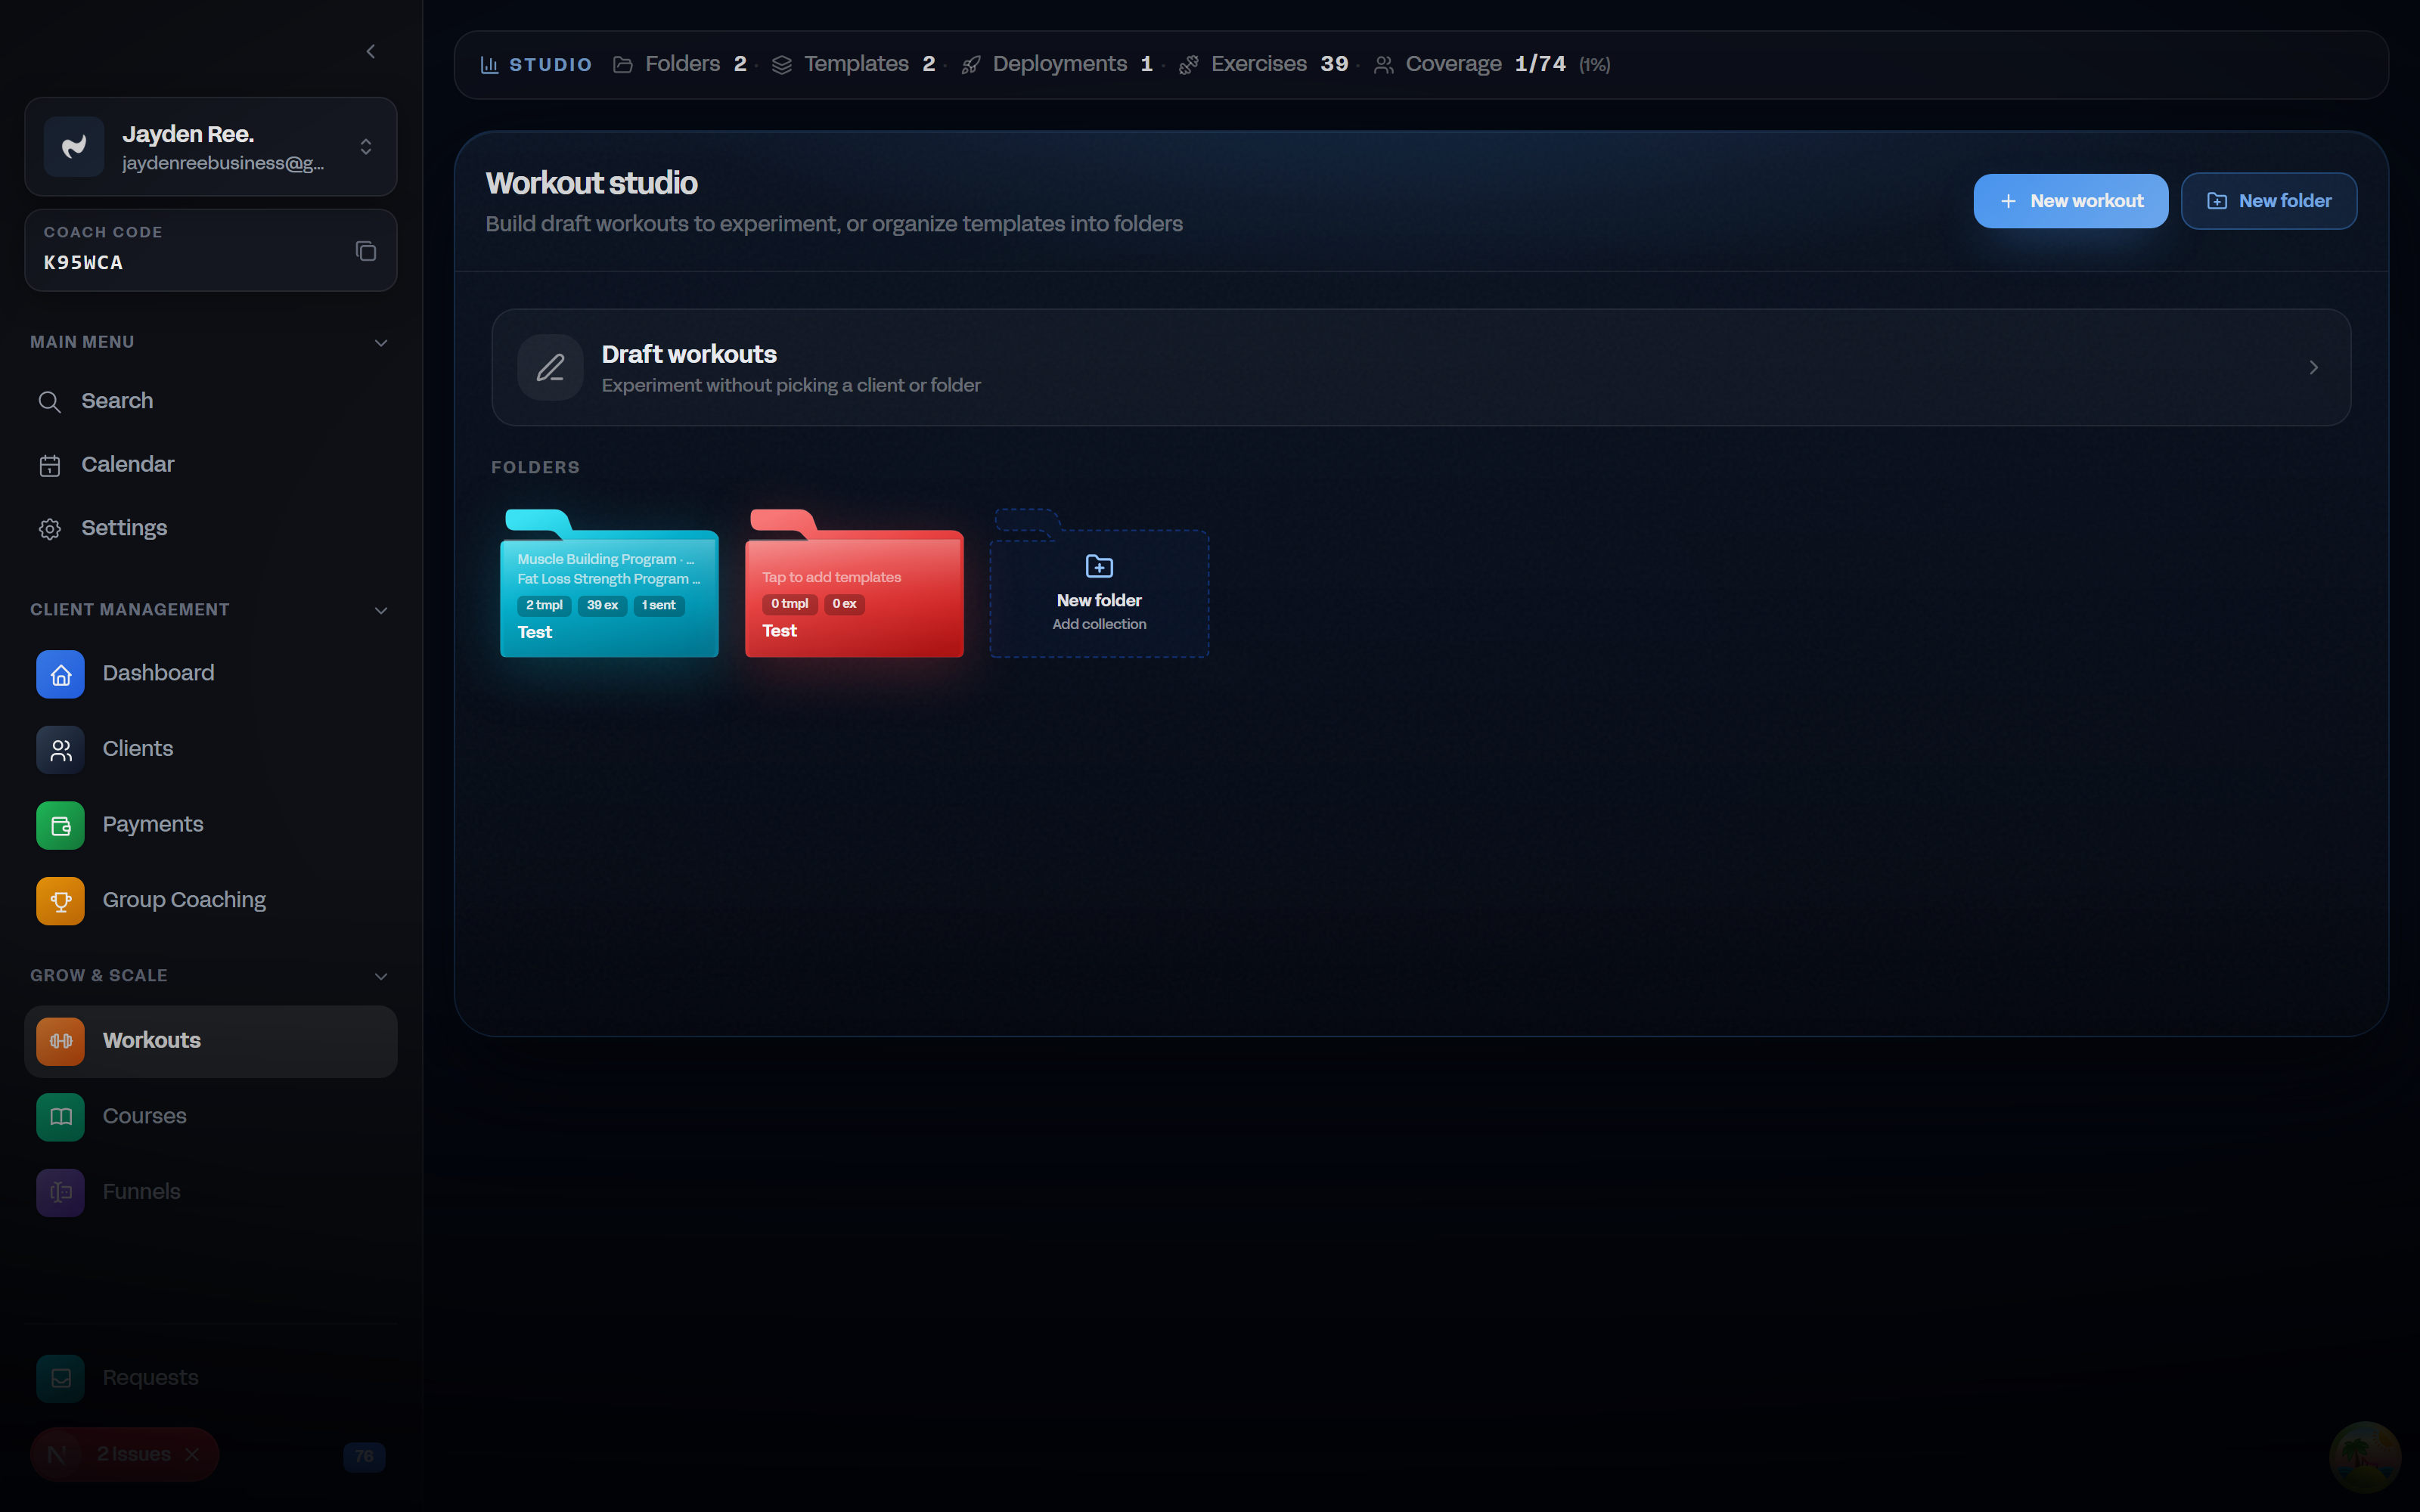The height and width of the screenshot is (1512, 2420).
Task: Open the red Test folder
Action: point(854,584)
